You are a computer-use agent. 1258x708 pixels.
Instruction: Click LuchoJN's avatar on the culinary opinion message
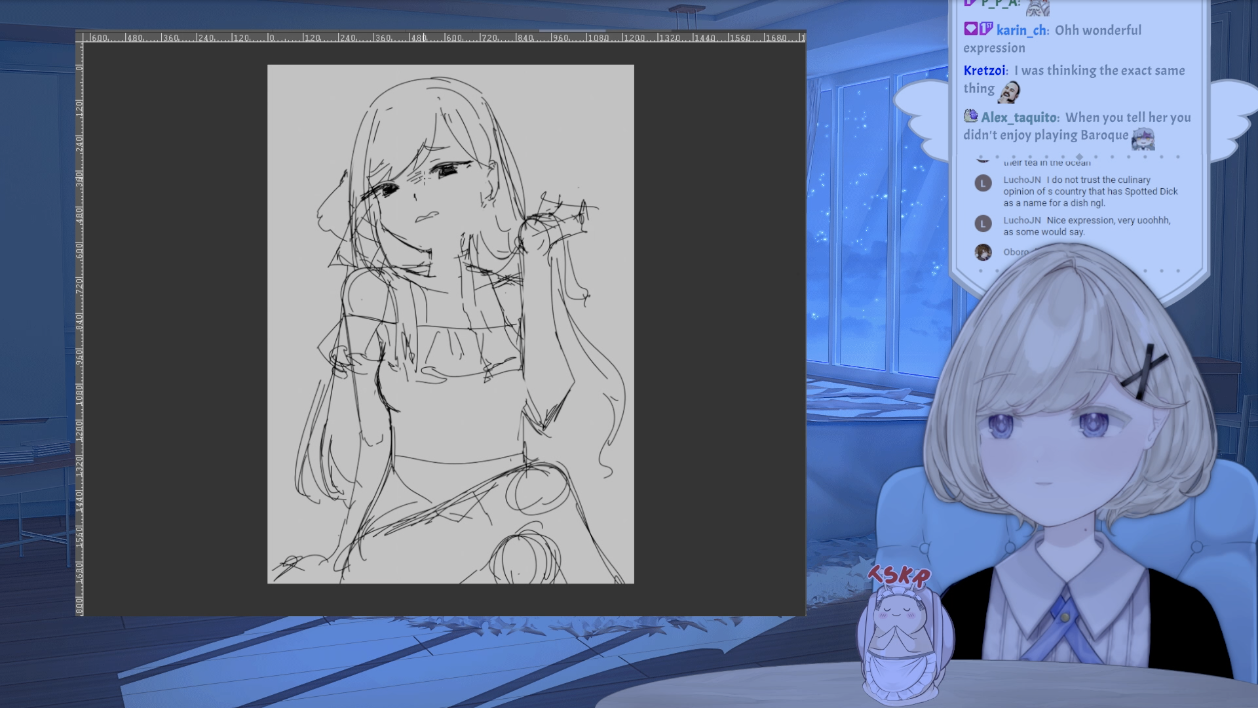[983, 183]
